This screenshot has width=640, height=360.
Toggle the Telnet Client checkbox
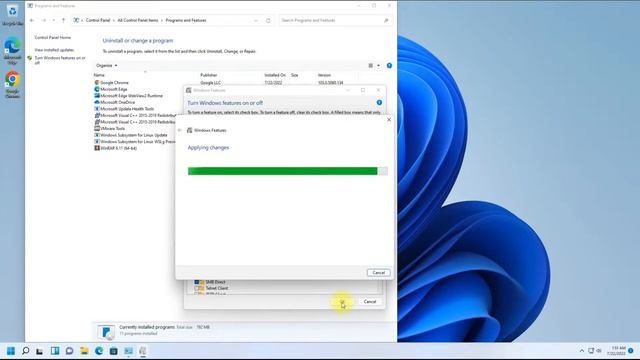pyautogui.click(x=197, y=288)
